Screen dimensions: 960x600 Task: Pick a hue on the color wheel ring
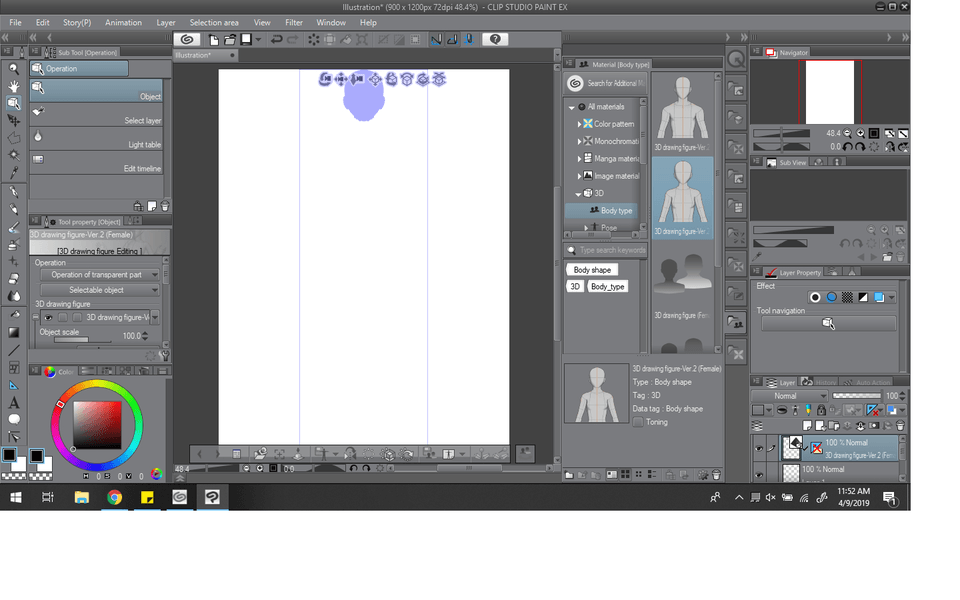click(97, 385)
